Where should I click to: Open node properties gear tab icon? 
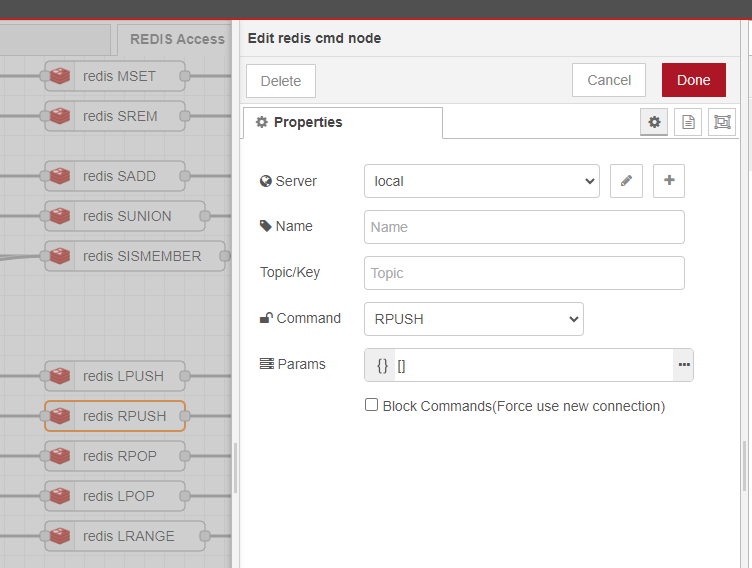[x=654, y=122]
